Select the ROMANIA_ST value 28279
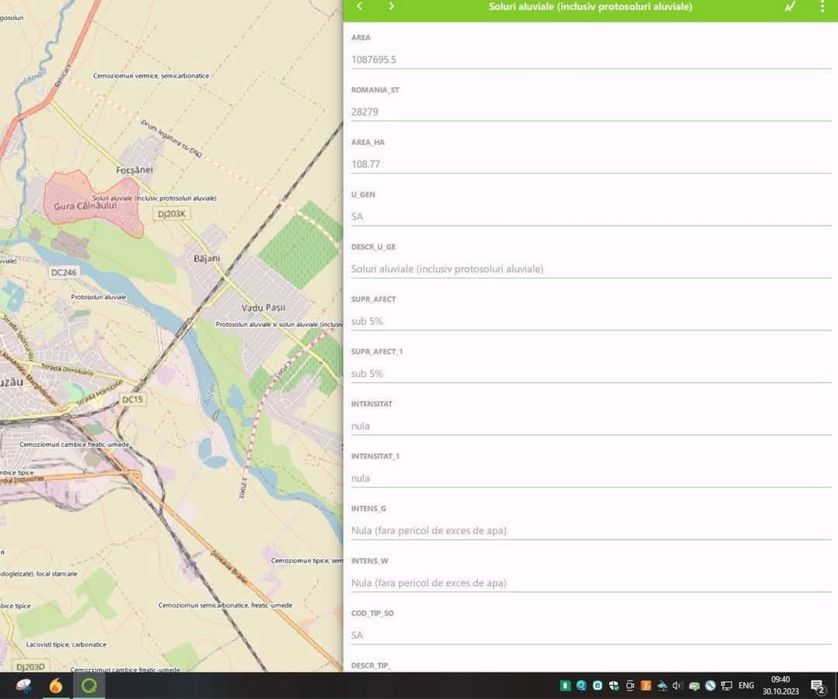Viewport: 838px width, 699px height. pos(364,112)
